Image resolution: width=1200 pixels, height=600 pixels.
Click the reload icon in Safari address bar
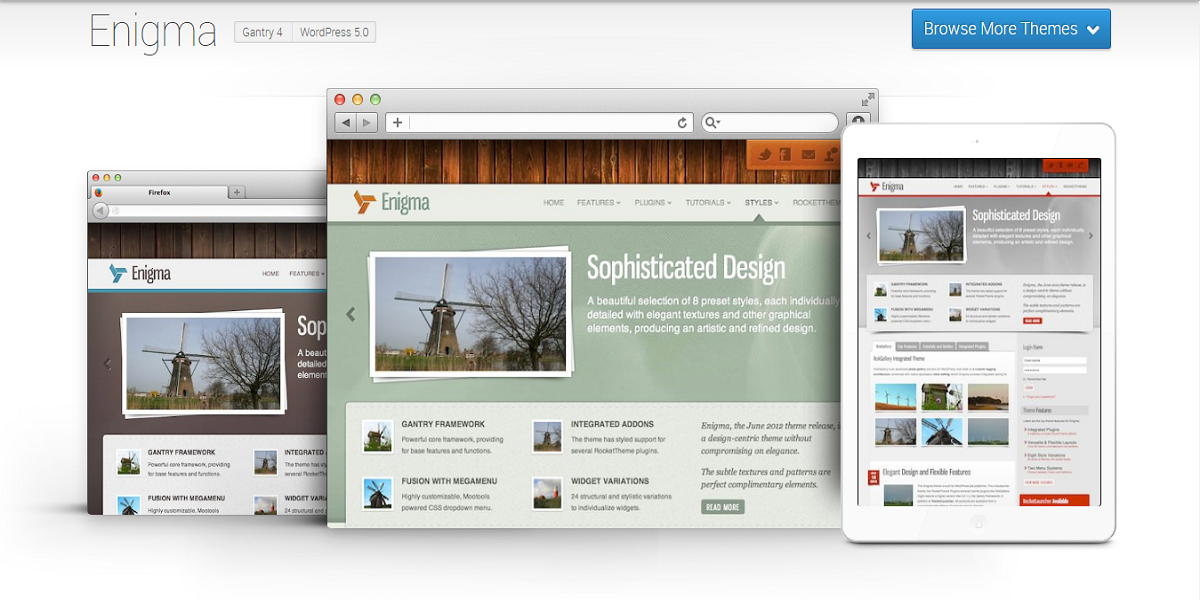point(683,123)
